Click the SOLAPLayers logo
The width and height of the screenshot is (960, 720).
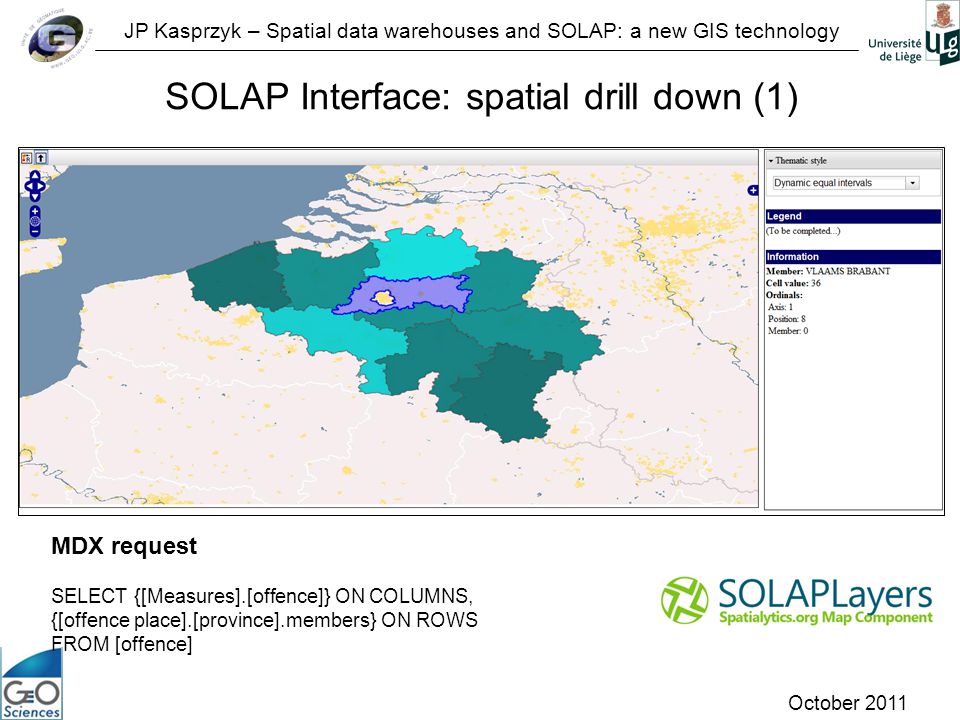[x=797, y=600]
